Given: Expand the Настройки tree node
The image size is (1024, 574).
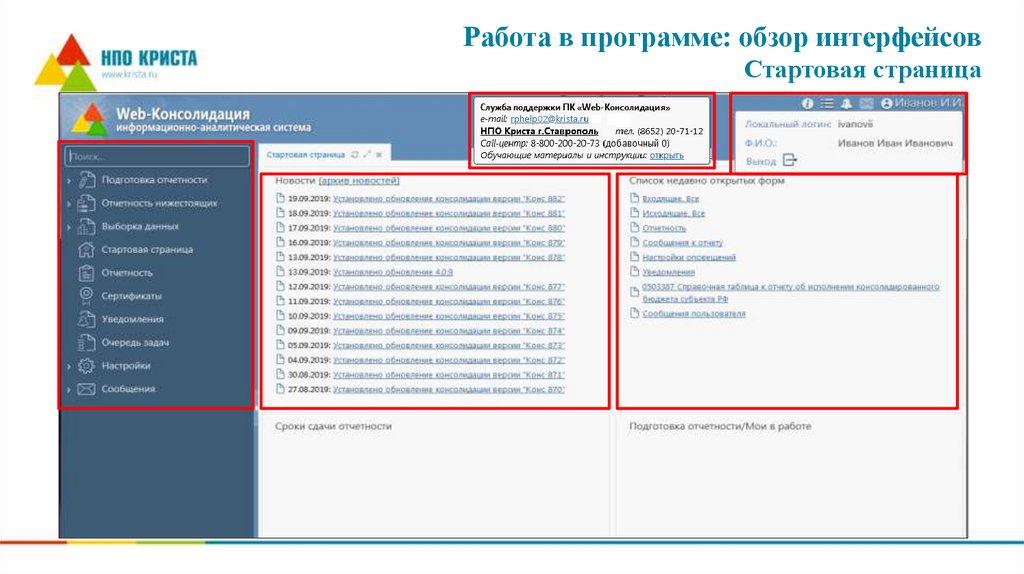Looking at the screenshot, I should (x=69, y=366).
